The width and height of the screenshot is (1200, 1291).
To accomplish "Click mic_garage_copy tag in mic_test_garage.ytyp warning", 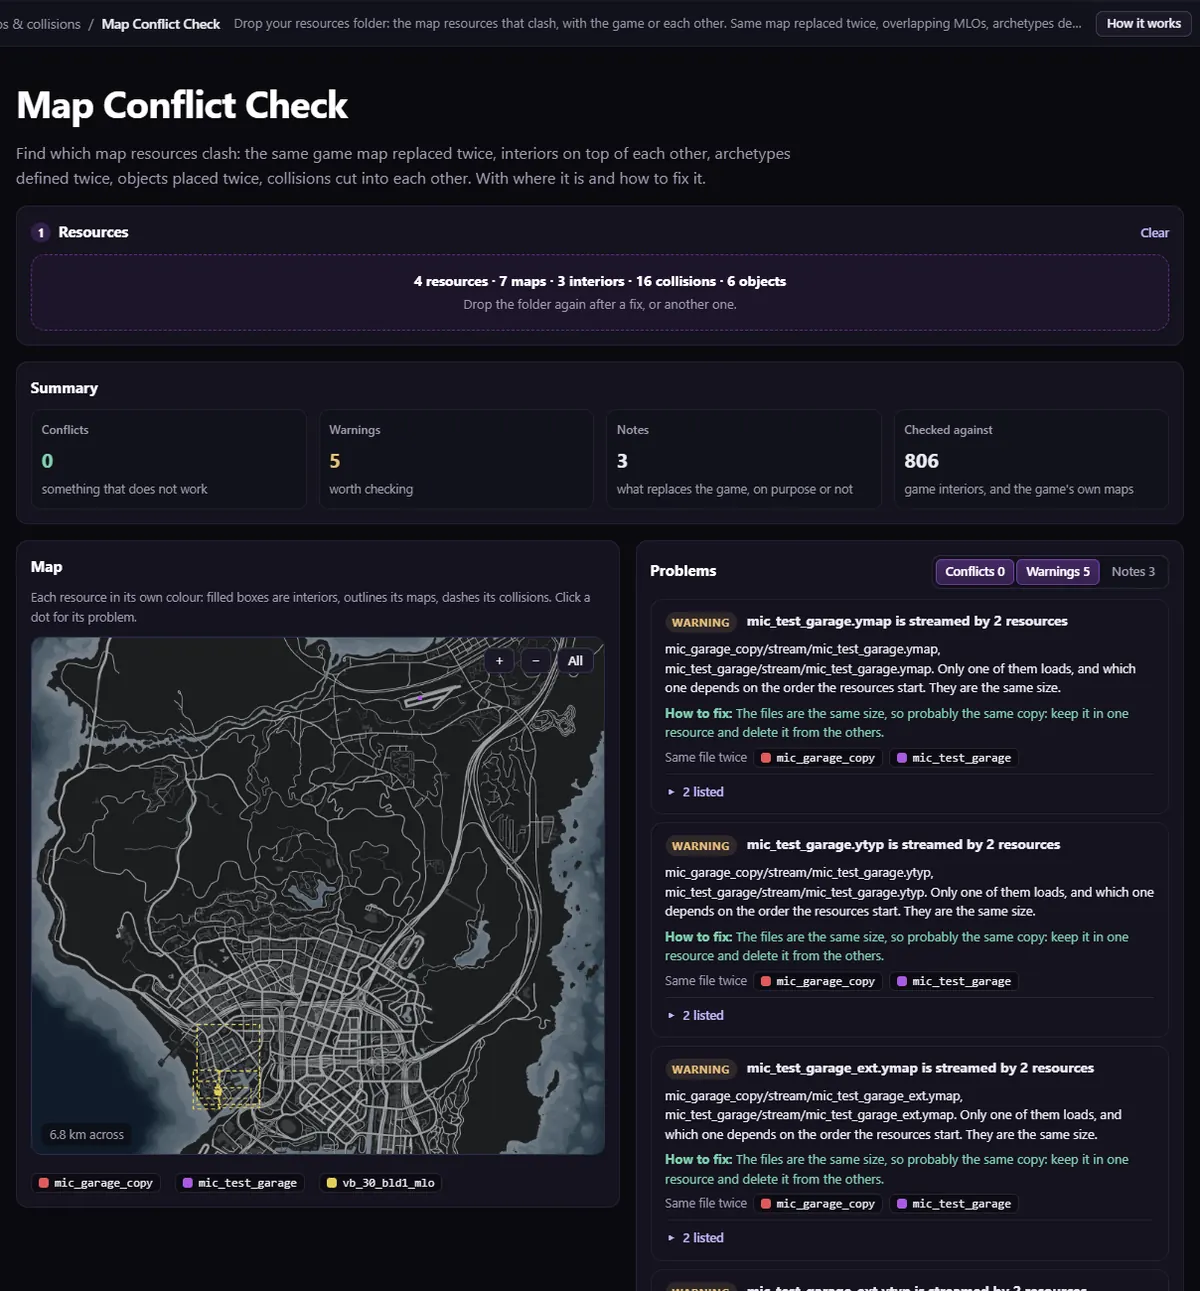I will click(x=818, y=981).
